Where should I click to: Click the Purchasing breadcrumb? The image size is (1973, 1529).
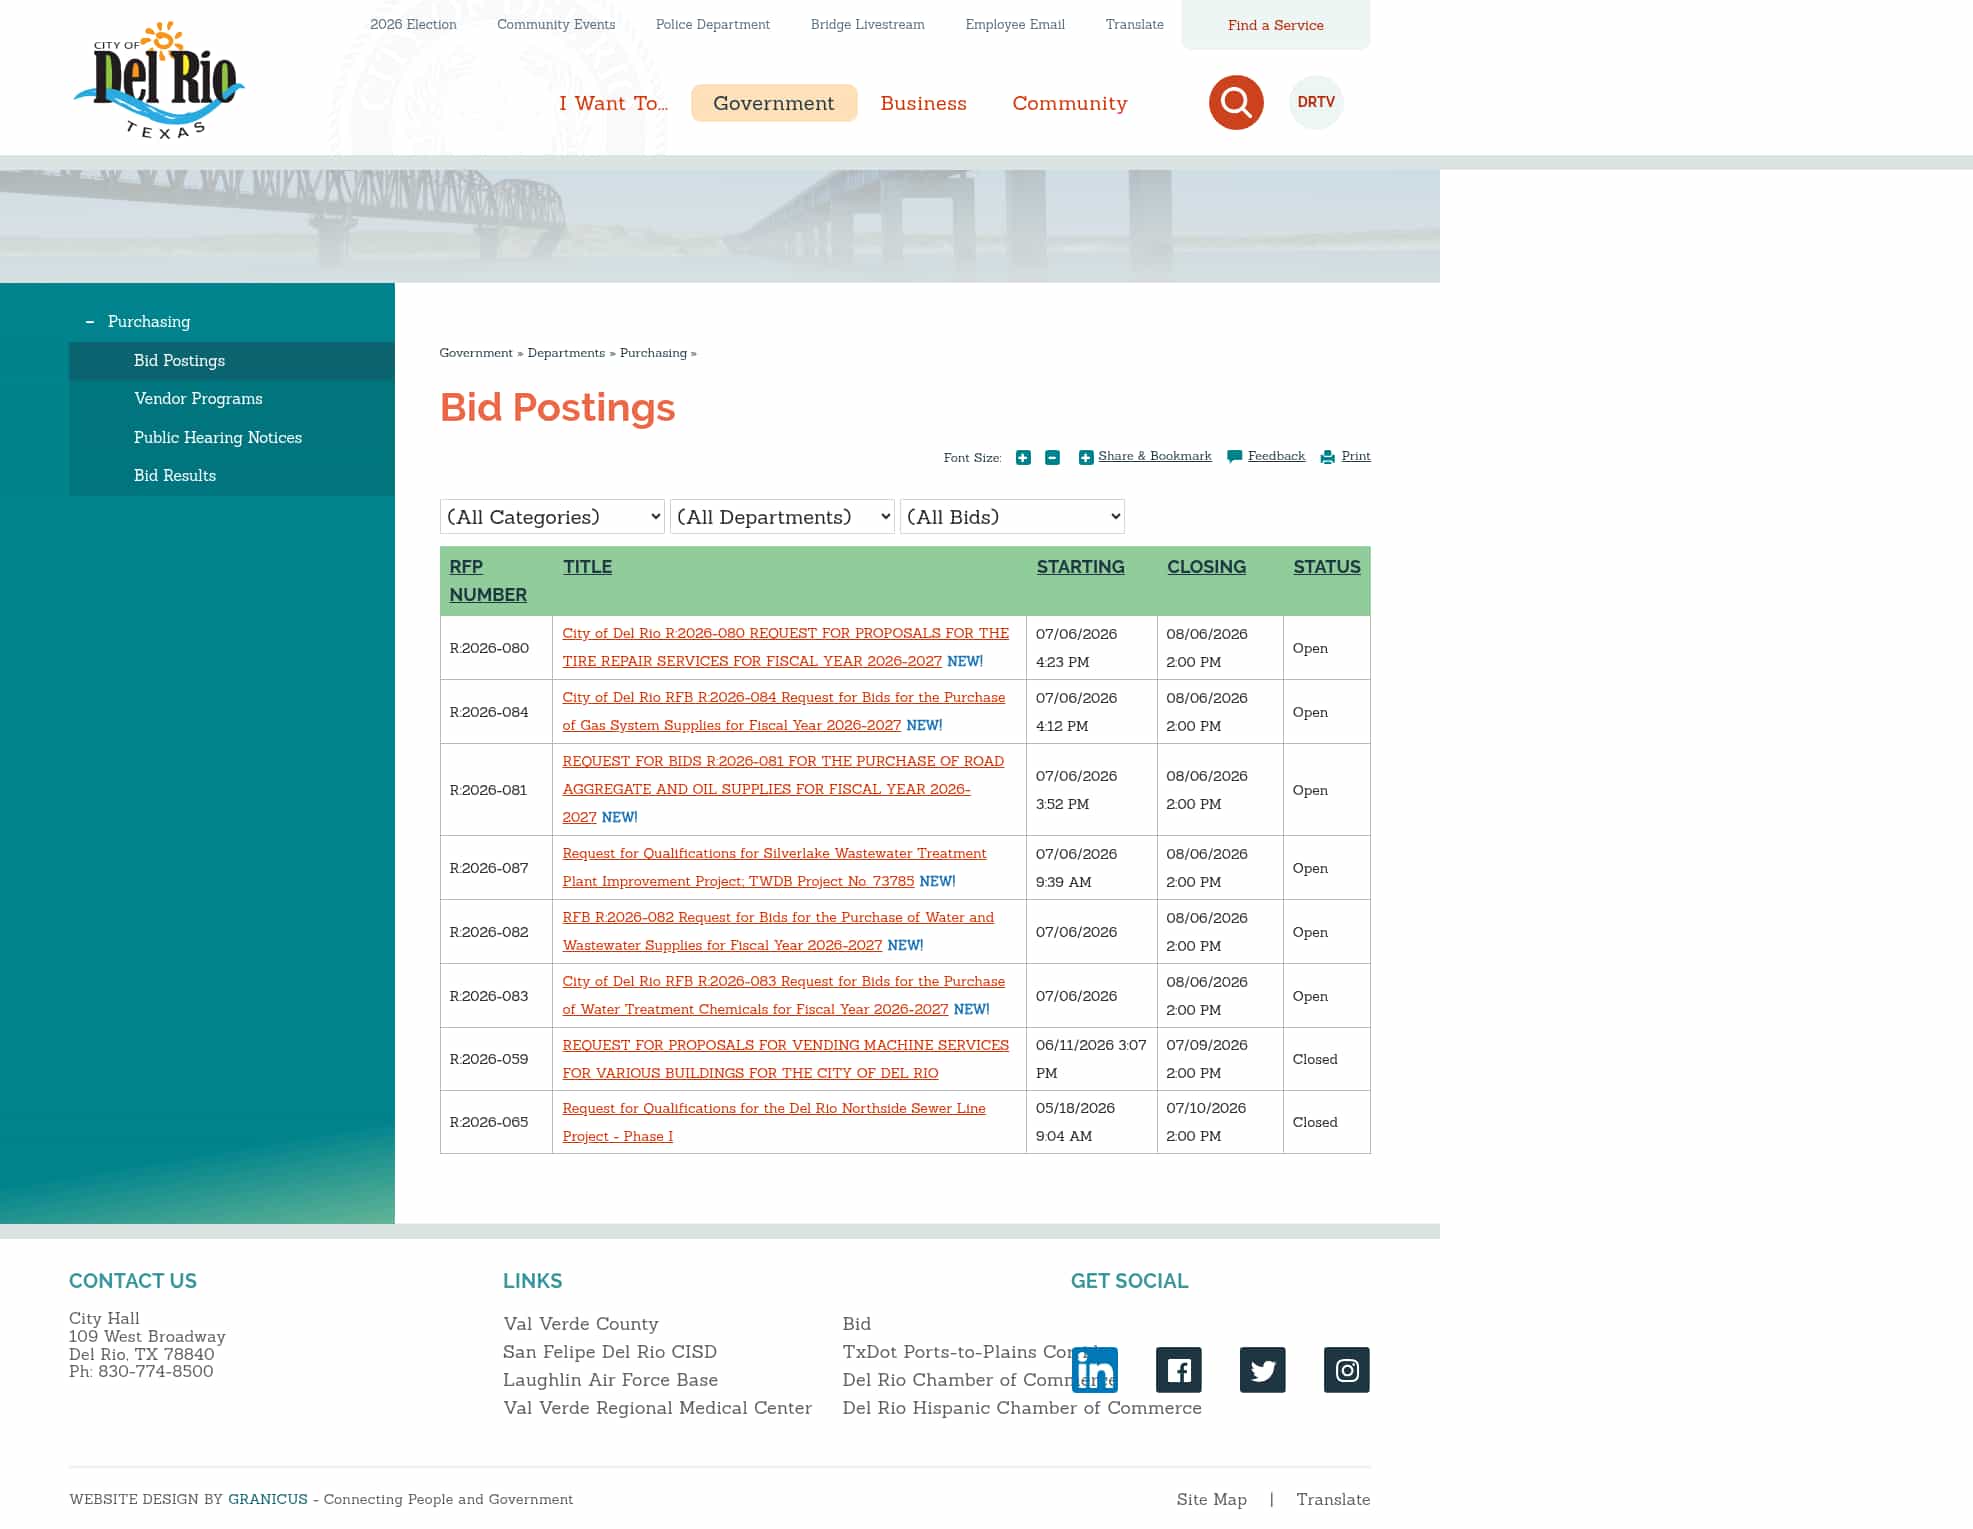coord(653,353)
